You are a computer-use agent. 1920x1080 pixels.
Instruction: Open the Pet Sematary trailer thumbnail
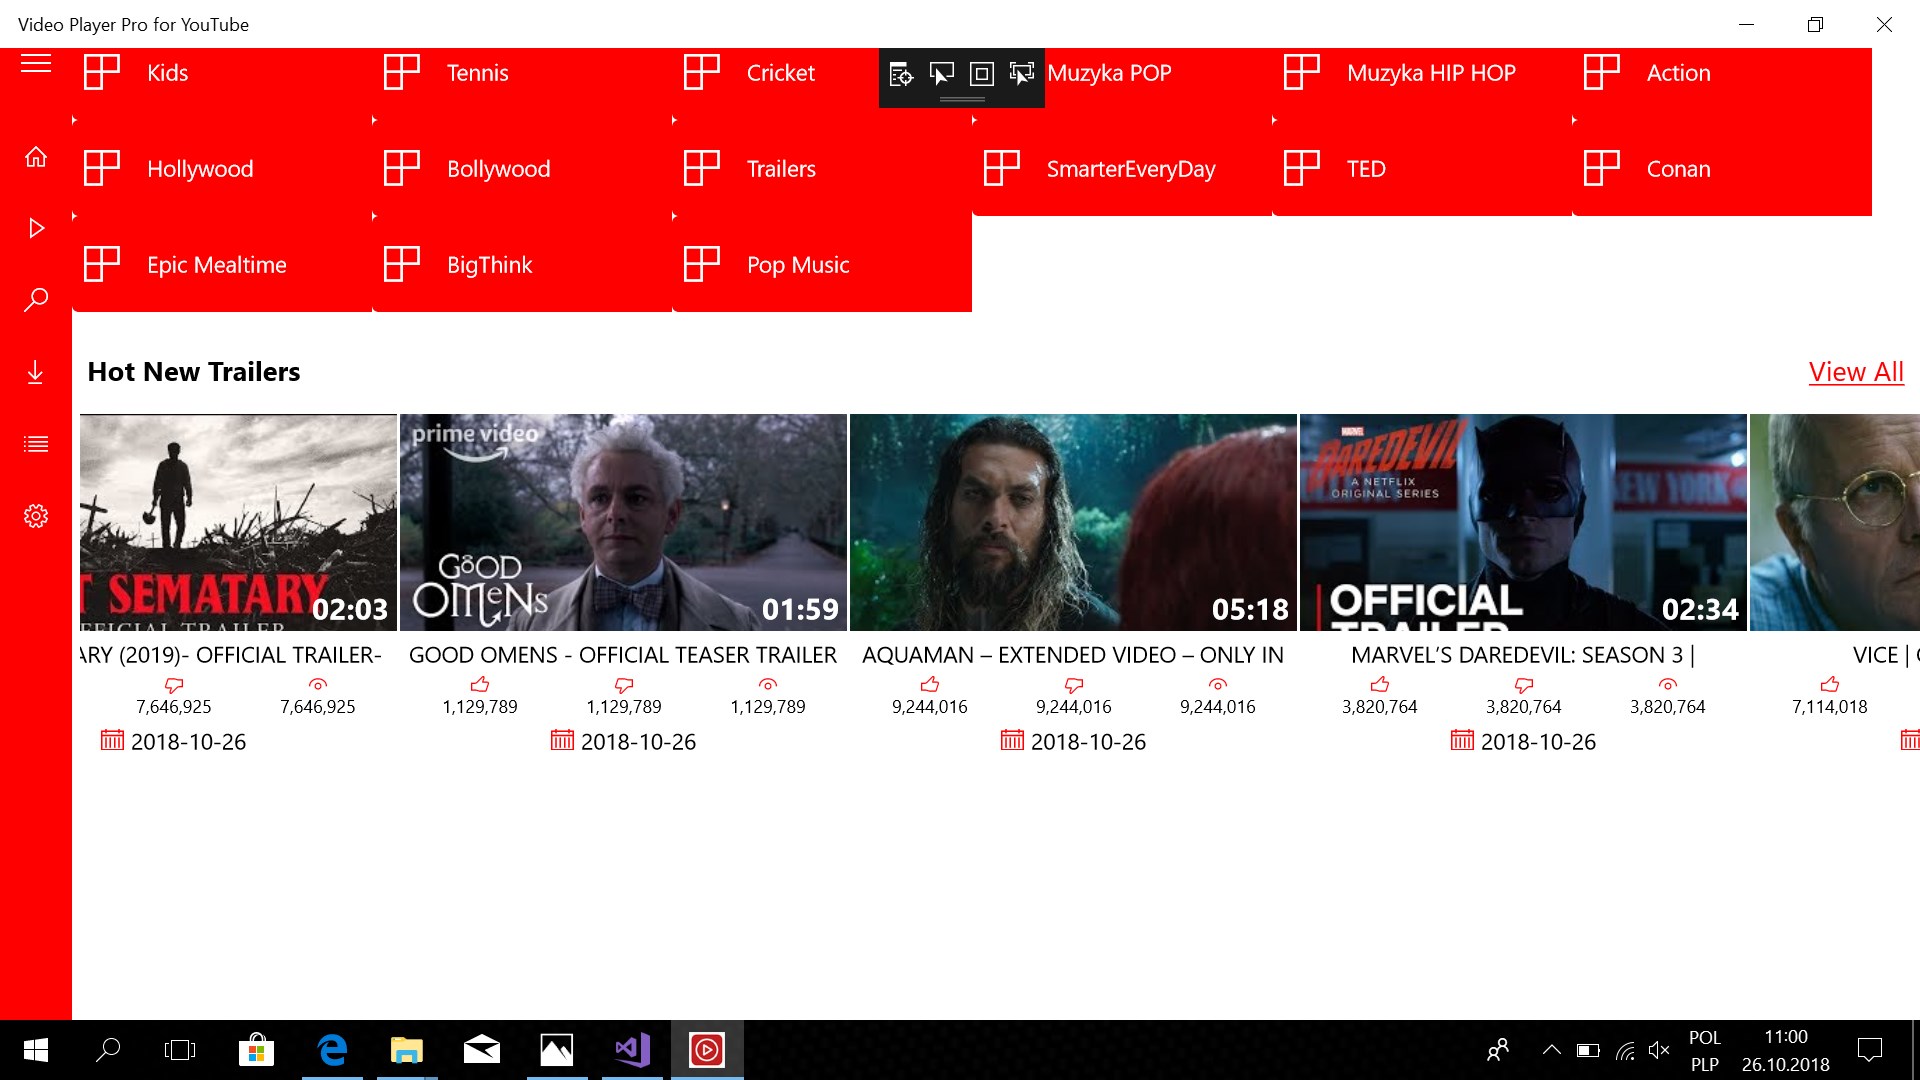tap(238, 522)
